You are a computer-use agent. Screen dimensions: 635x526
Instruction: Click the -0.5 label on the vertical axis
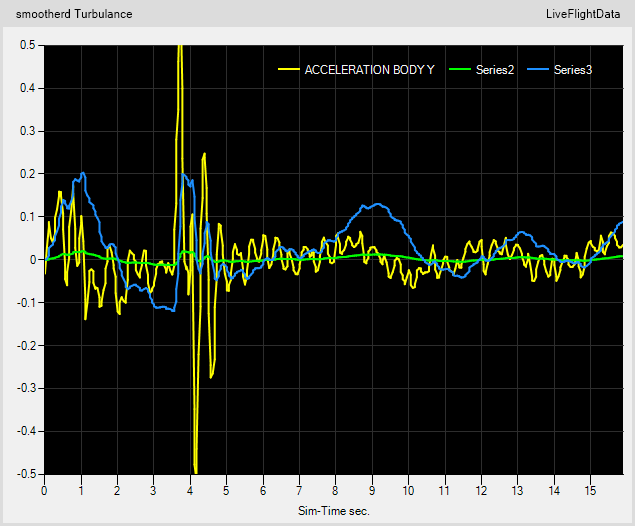(x=26, y=474)
